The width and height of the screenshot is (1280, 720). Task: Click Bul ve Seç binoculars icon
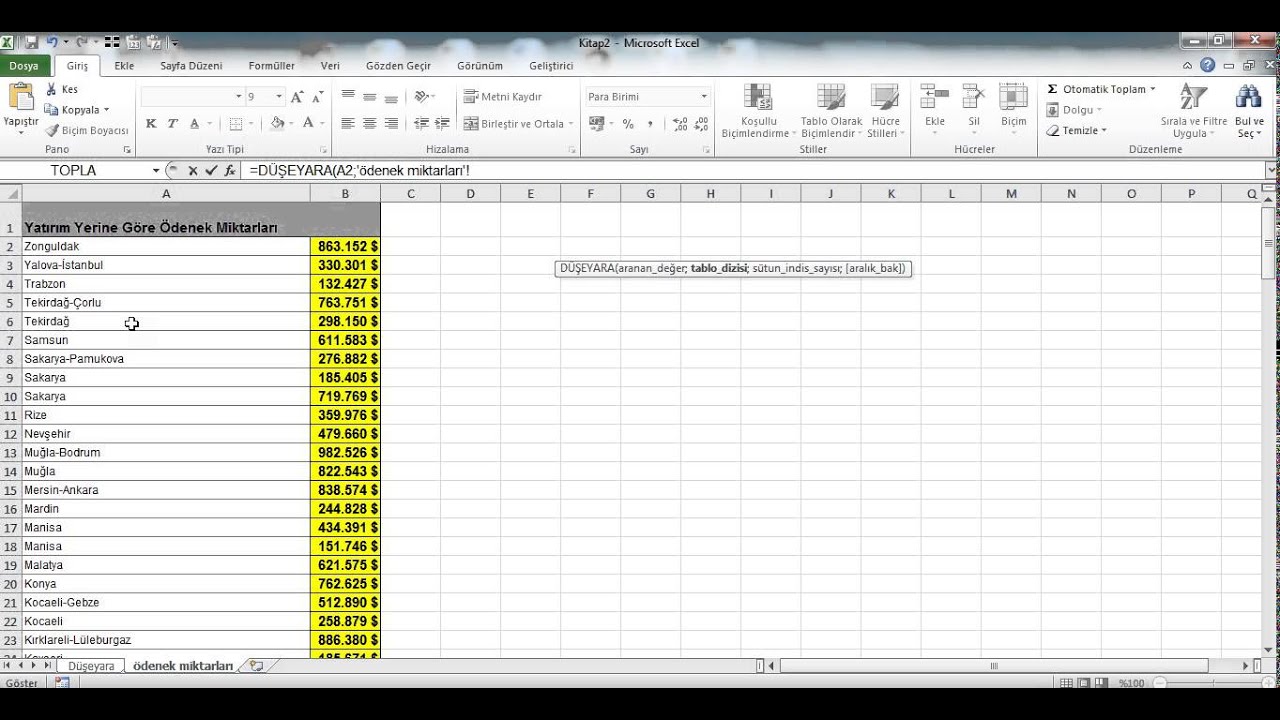click(1249, 98)
